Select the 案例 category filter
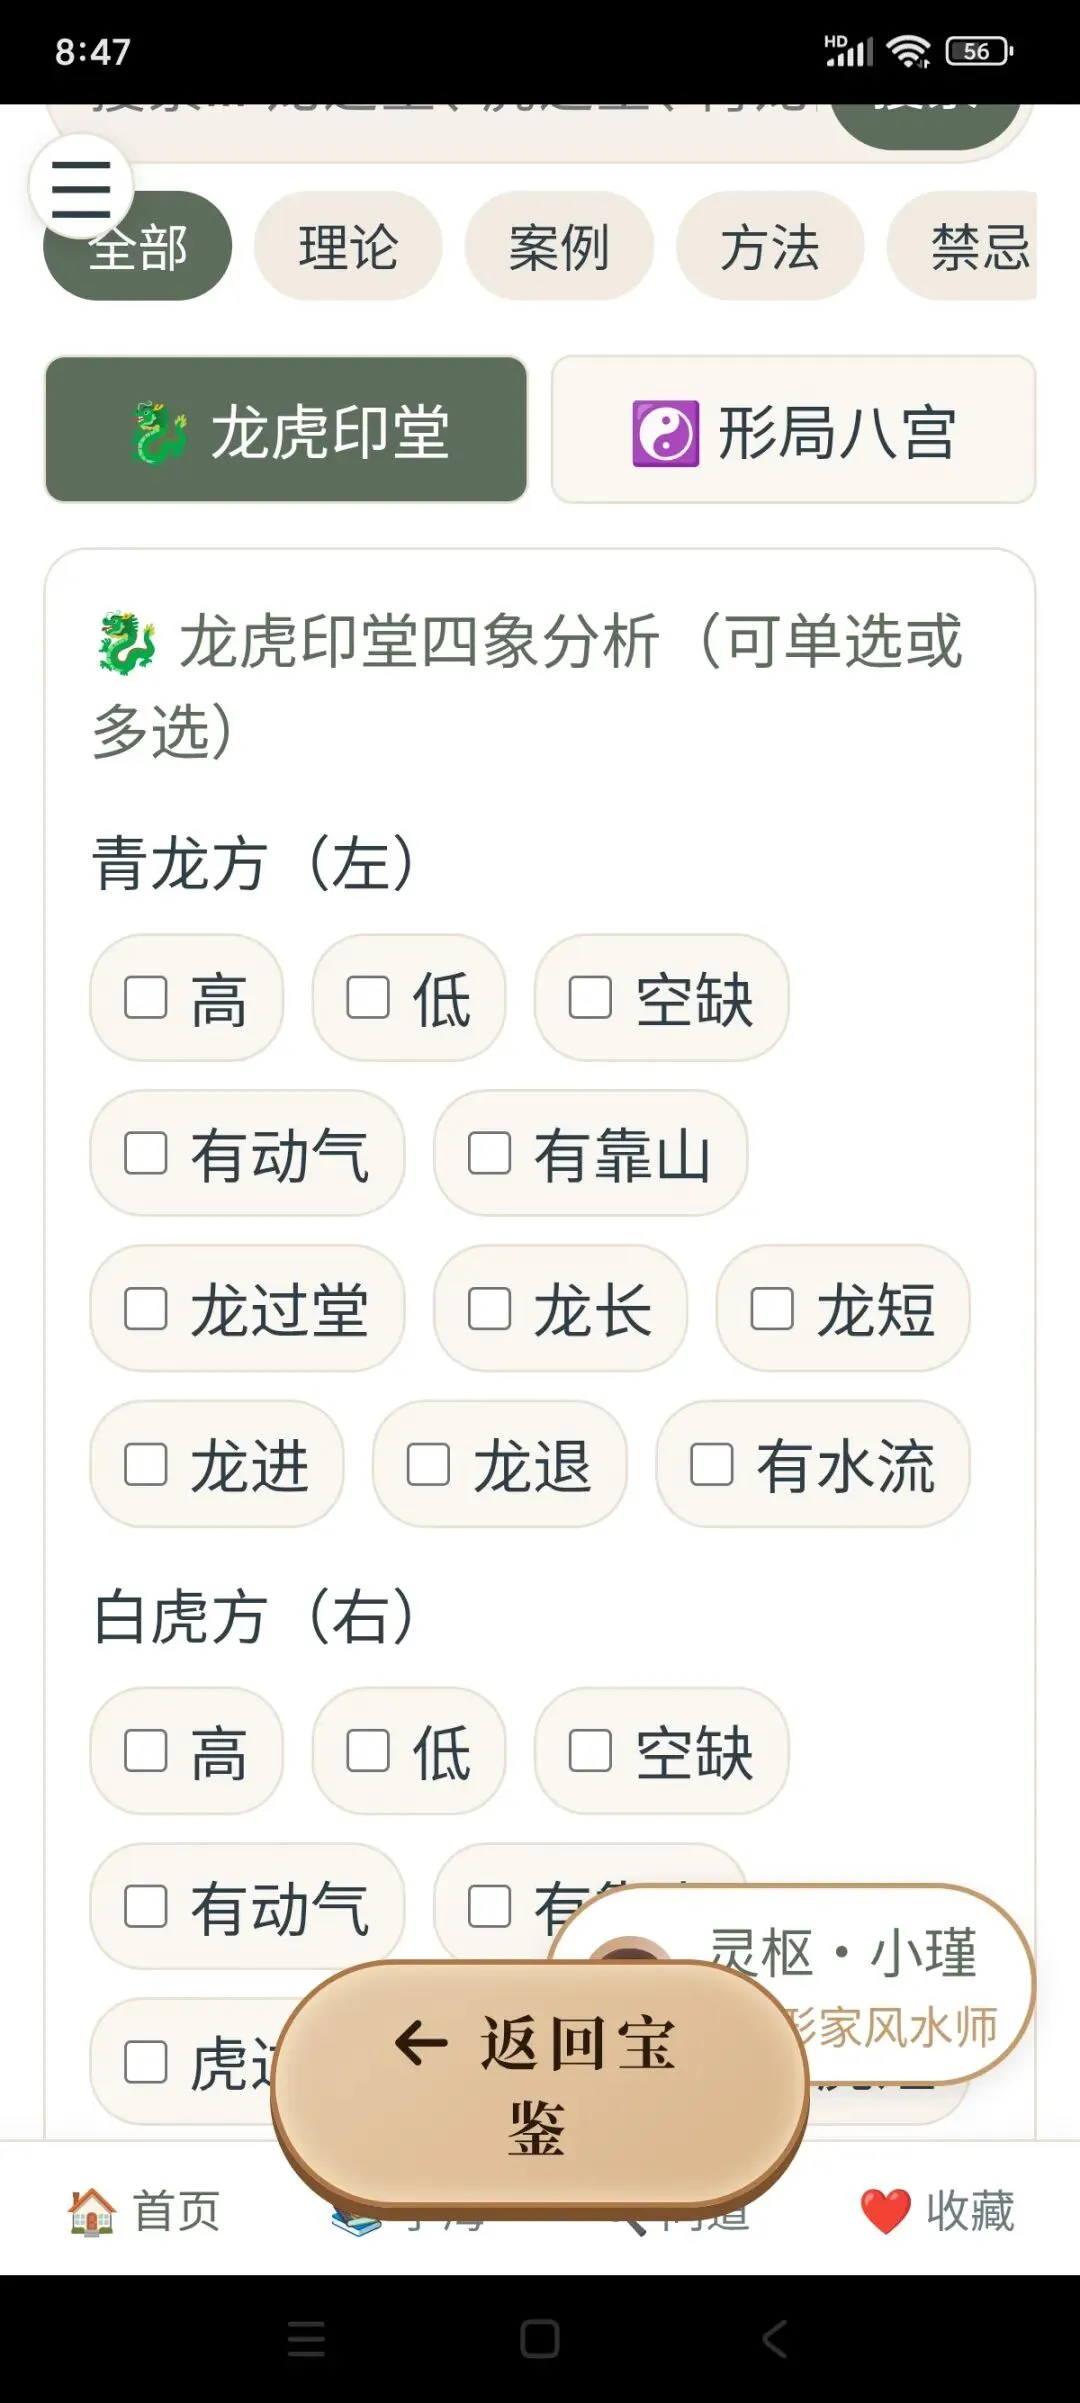This screenshot has height=2403, width=1080. click(558, 247)
